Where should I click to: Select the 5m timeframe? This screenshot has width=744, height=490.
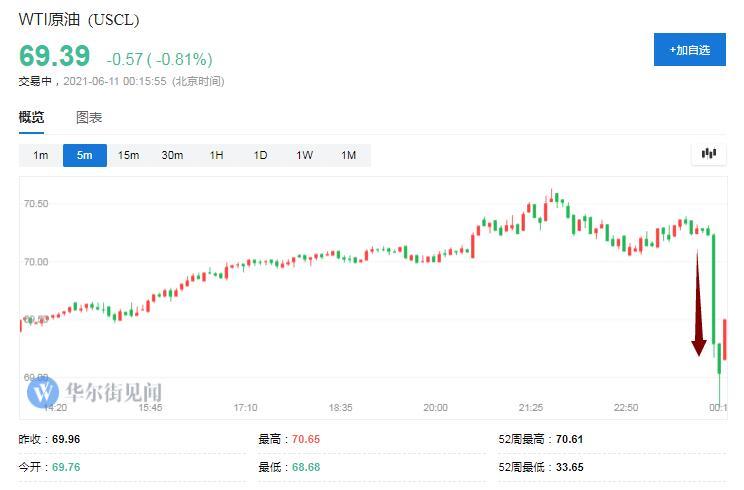click(84, 155)
